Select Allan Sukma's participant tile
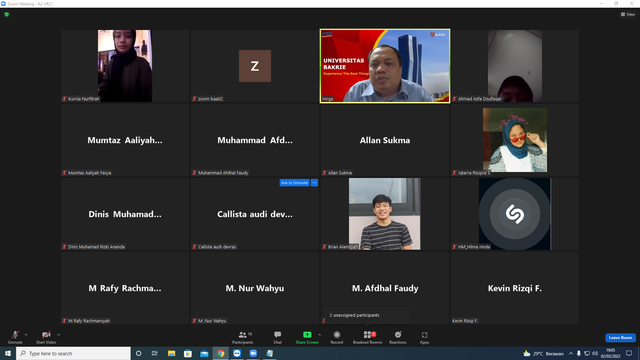Screen dimensions: 640x360 (x=385, y=140)
